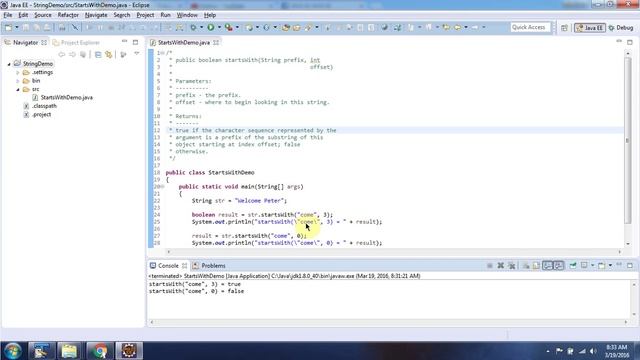Open the External Tools dropdown arrow
Image resolution: width=640 pixels, height=360 pixels.
coord(237,27)
